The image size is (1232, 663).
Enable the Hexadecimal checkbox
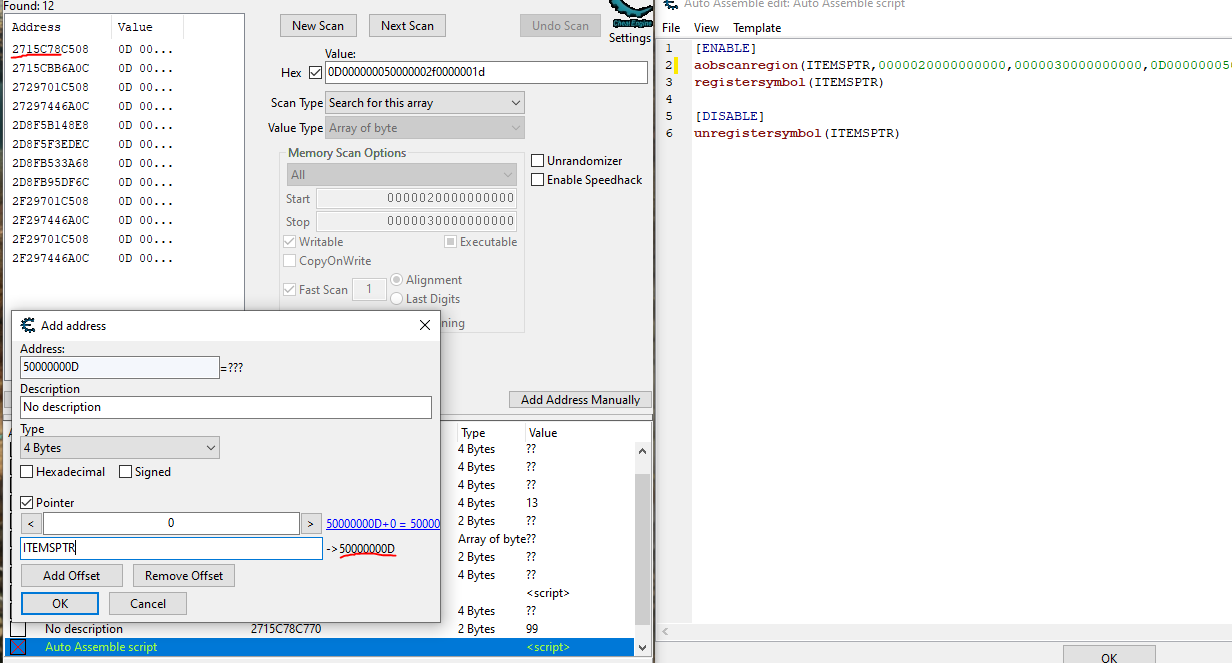click(28, 472)
